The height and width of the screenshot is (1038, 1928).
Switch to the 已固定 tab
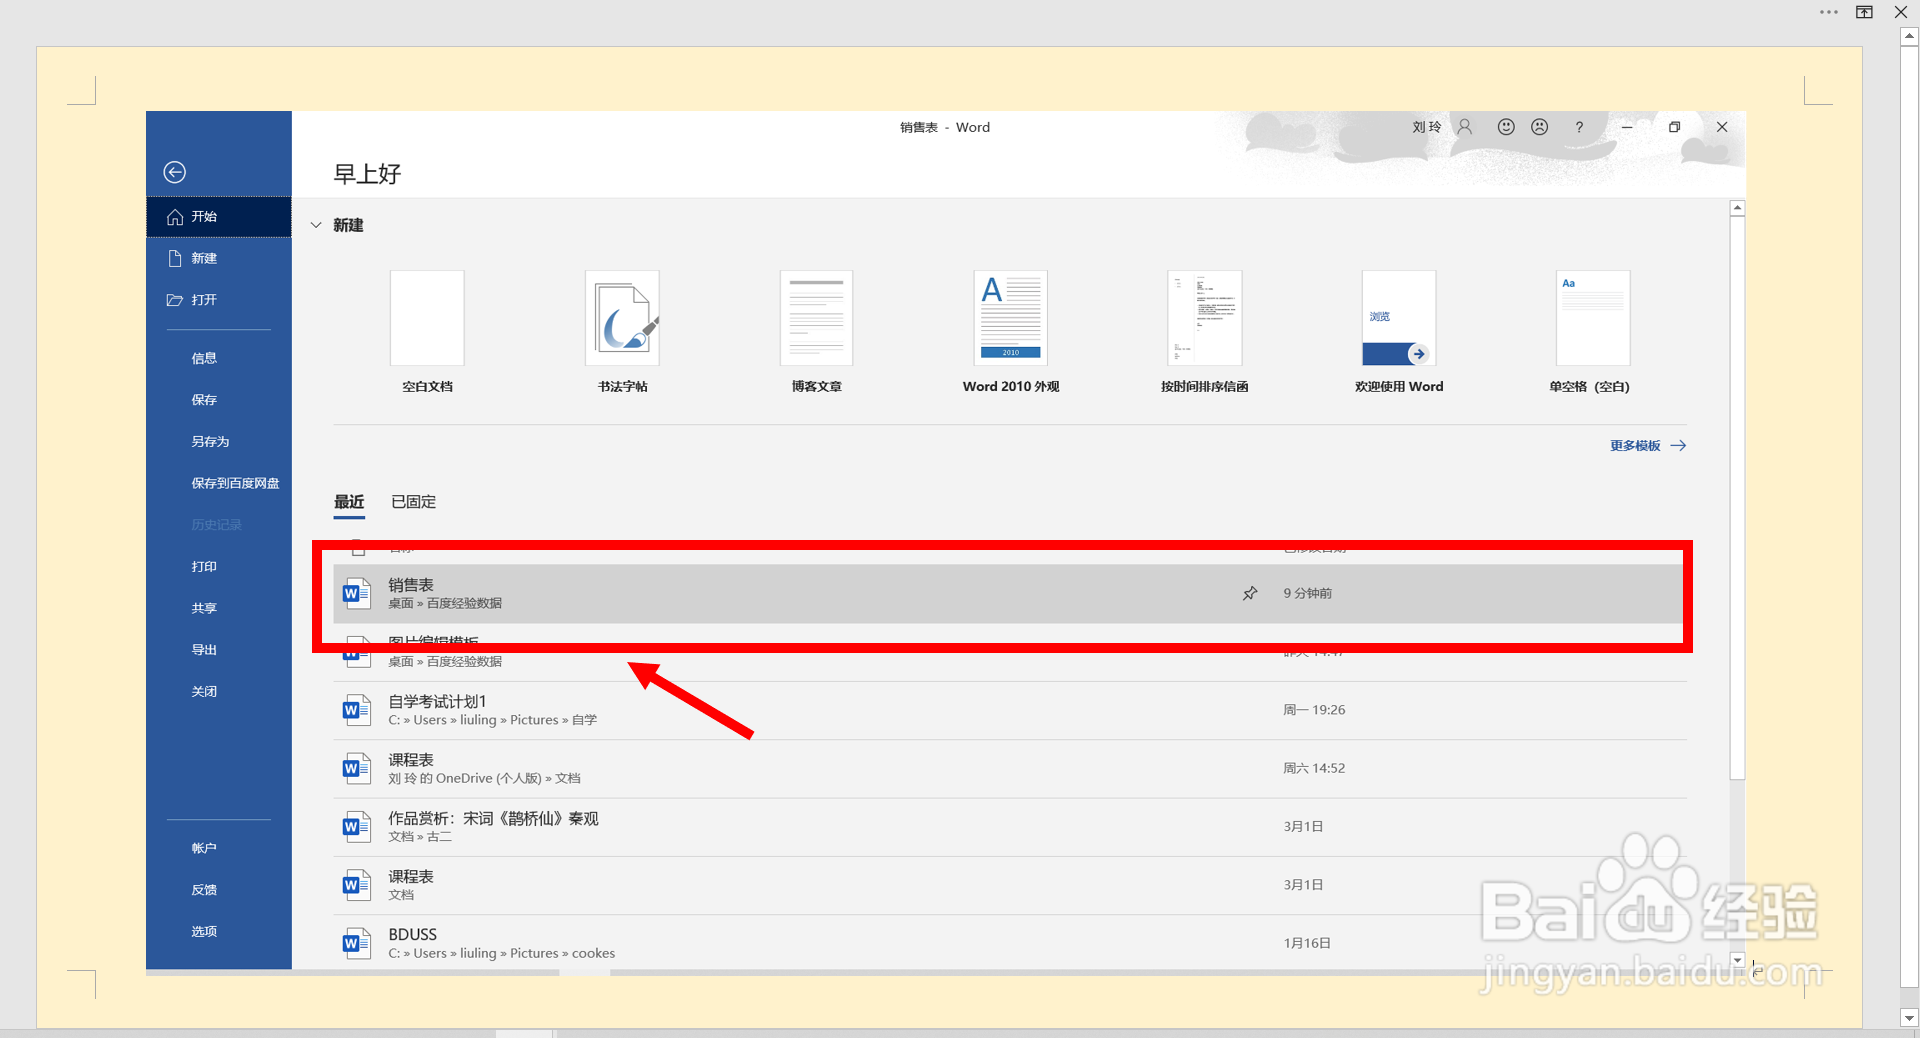414,502
